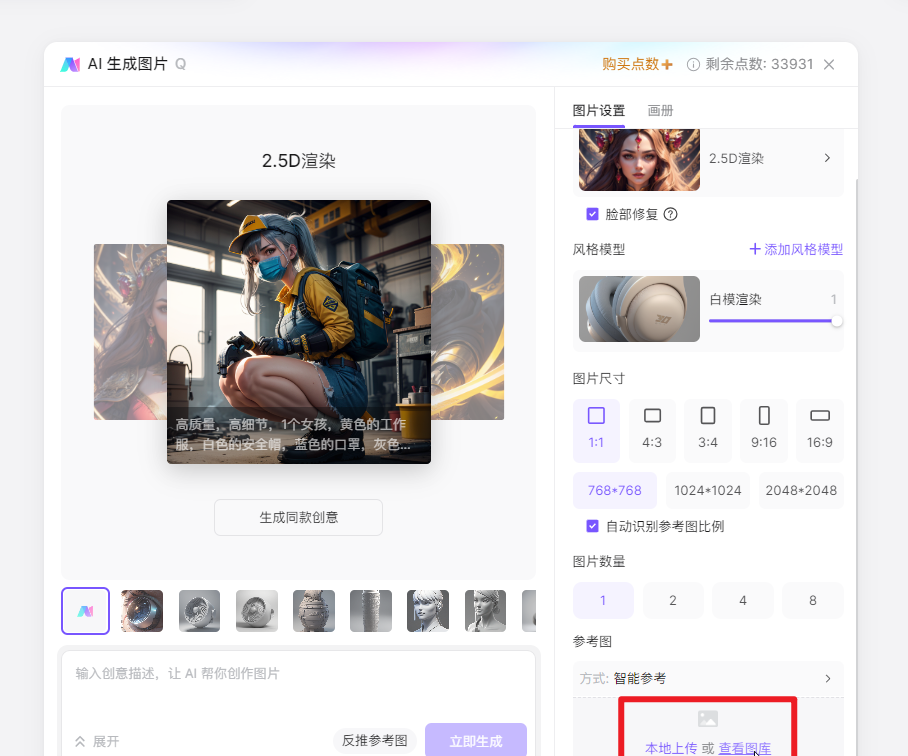908x756 pixels.
Task: Select the 9:16 portrait ratio
Action: 764,430
